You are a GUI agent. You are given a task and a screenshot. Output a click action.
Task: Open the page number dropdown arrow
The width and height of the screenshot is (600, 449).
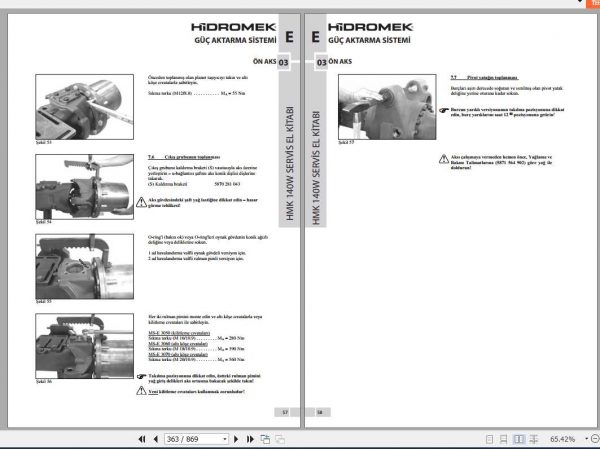tap(225, 439)
